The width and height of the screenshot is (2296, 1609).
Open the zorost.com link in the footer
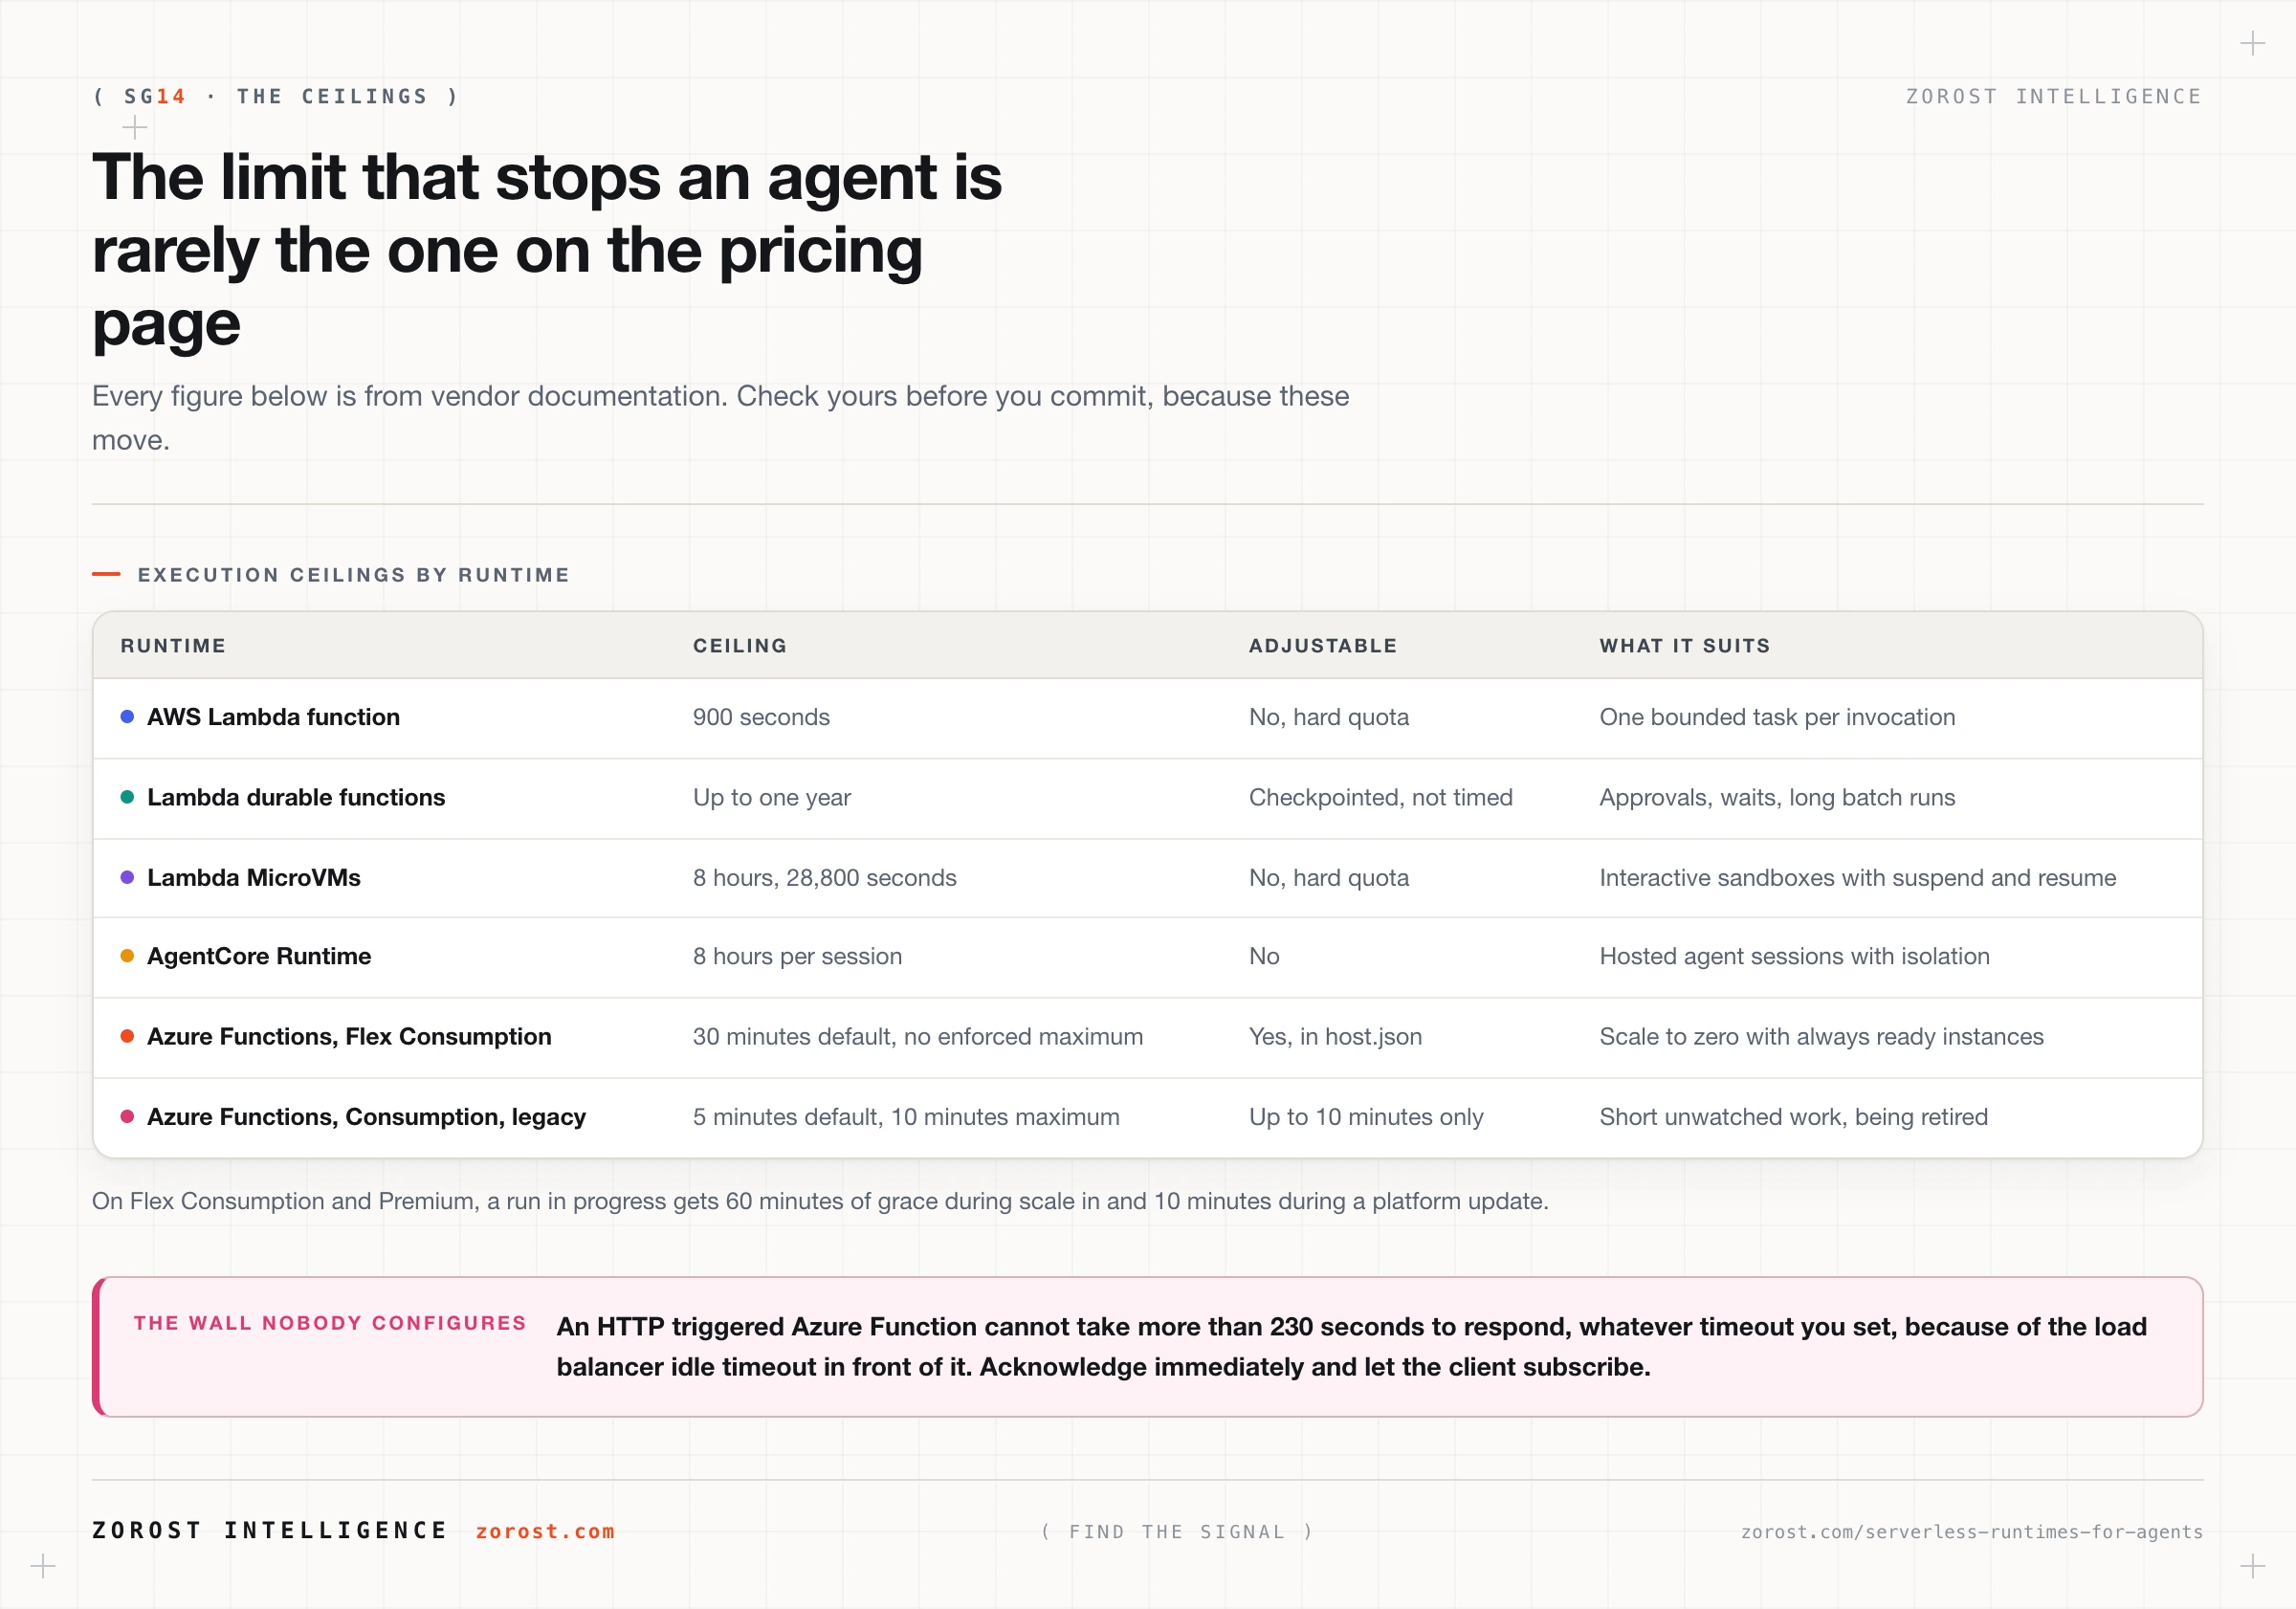point(545,1531)
